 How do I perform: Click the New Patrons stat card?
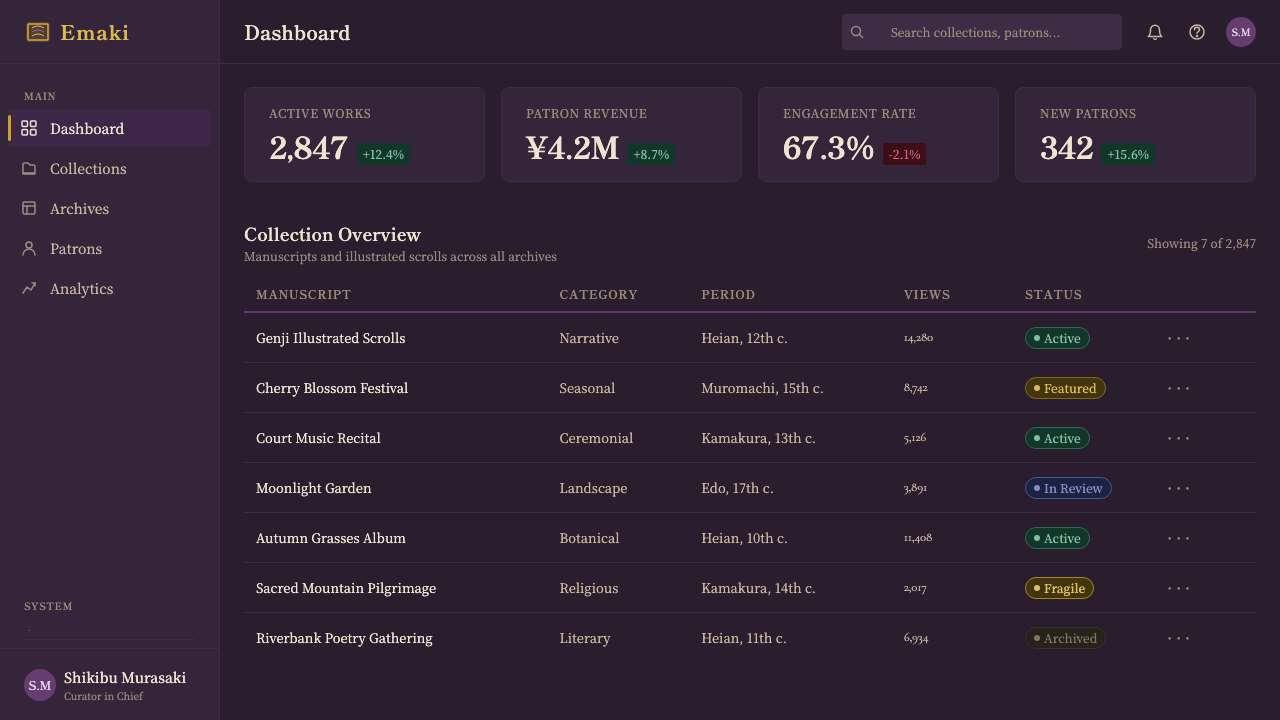[1135, 134]
